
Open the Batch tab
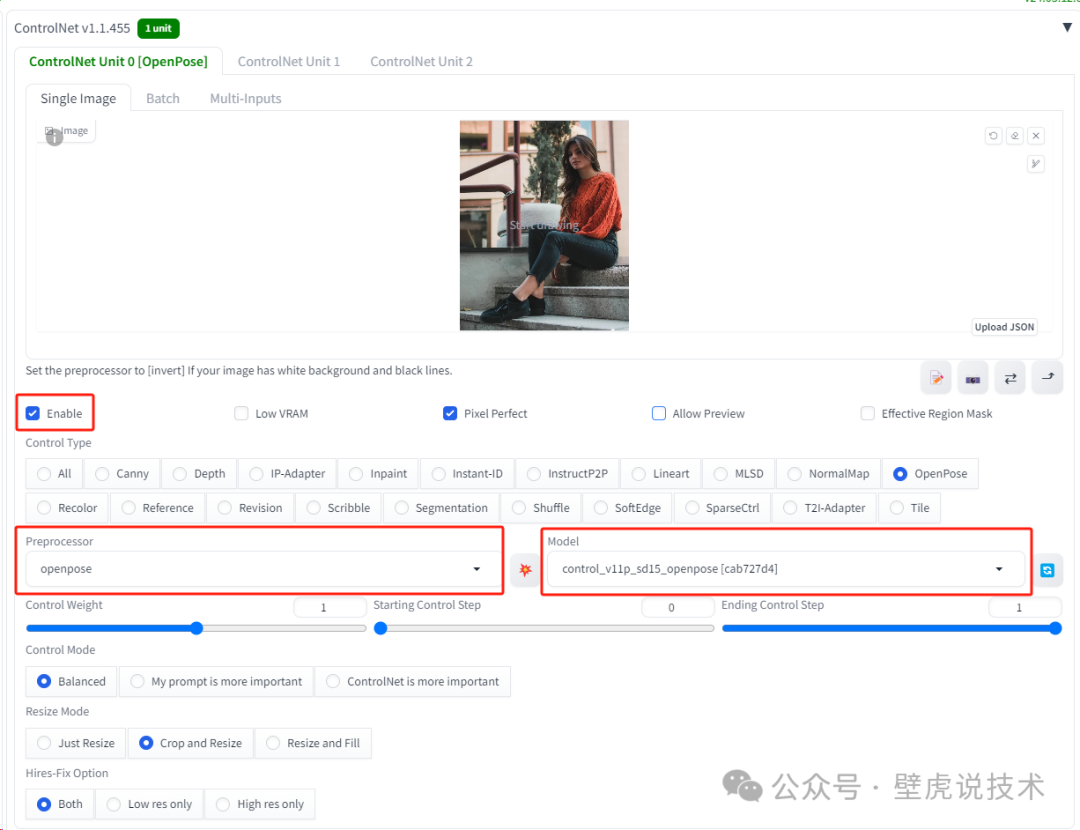click(x=163, y=98)
